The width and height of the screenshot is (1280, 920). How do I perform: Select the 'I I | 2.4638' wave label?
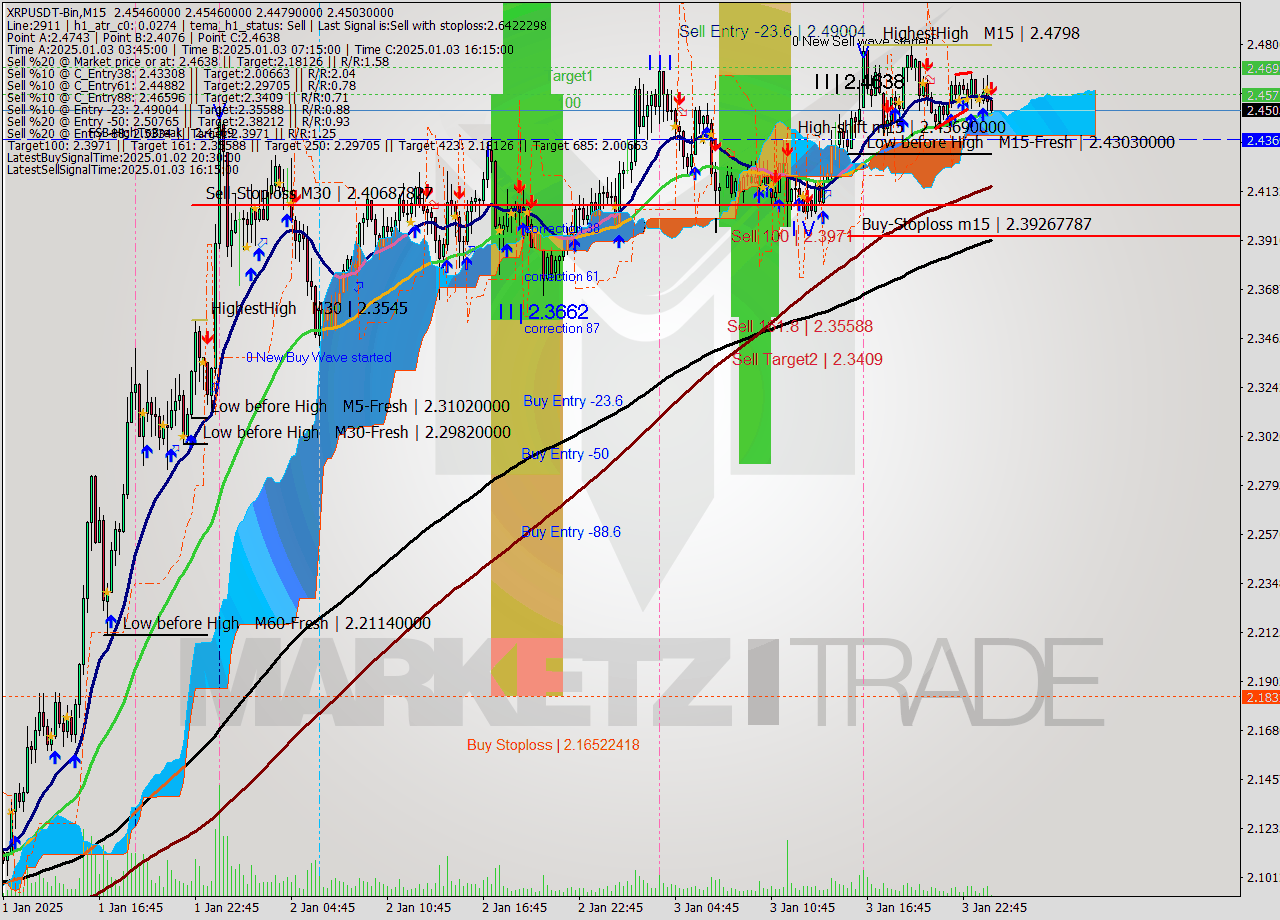tap(861, 82)
